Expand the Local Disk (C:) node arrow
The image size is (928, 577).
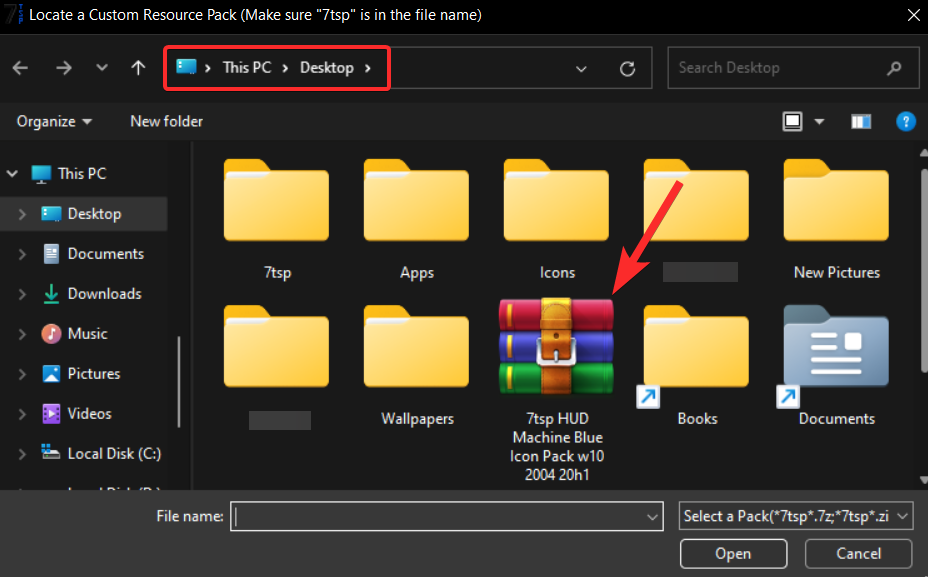[x=22, y=454]
